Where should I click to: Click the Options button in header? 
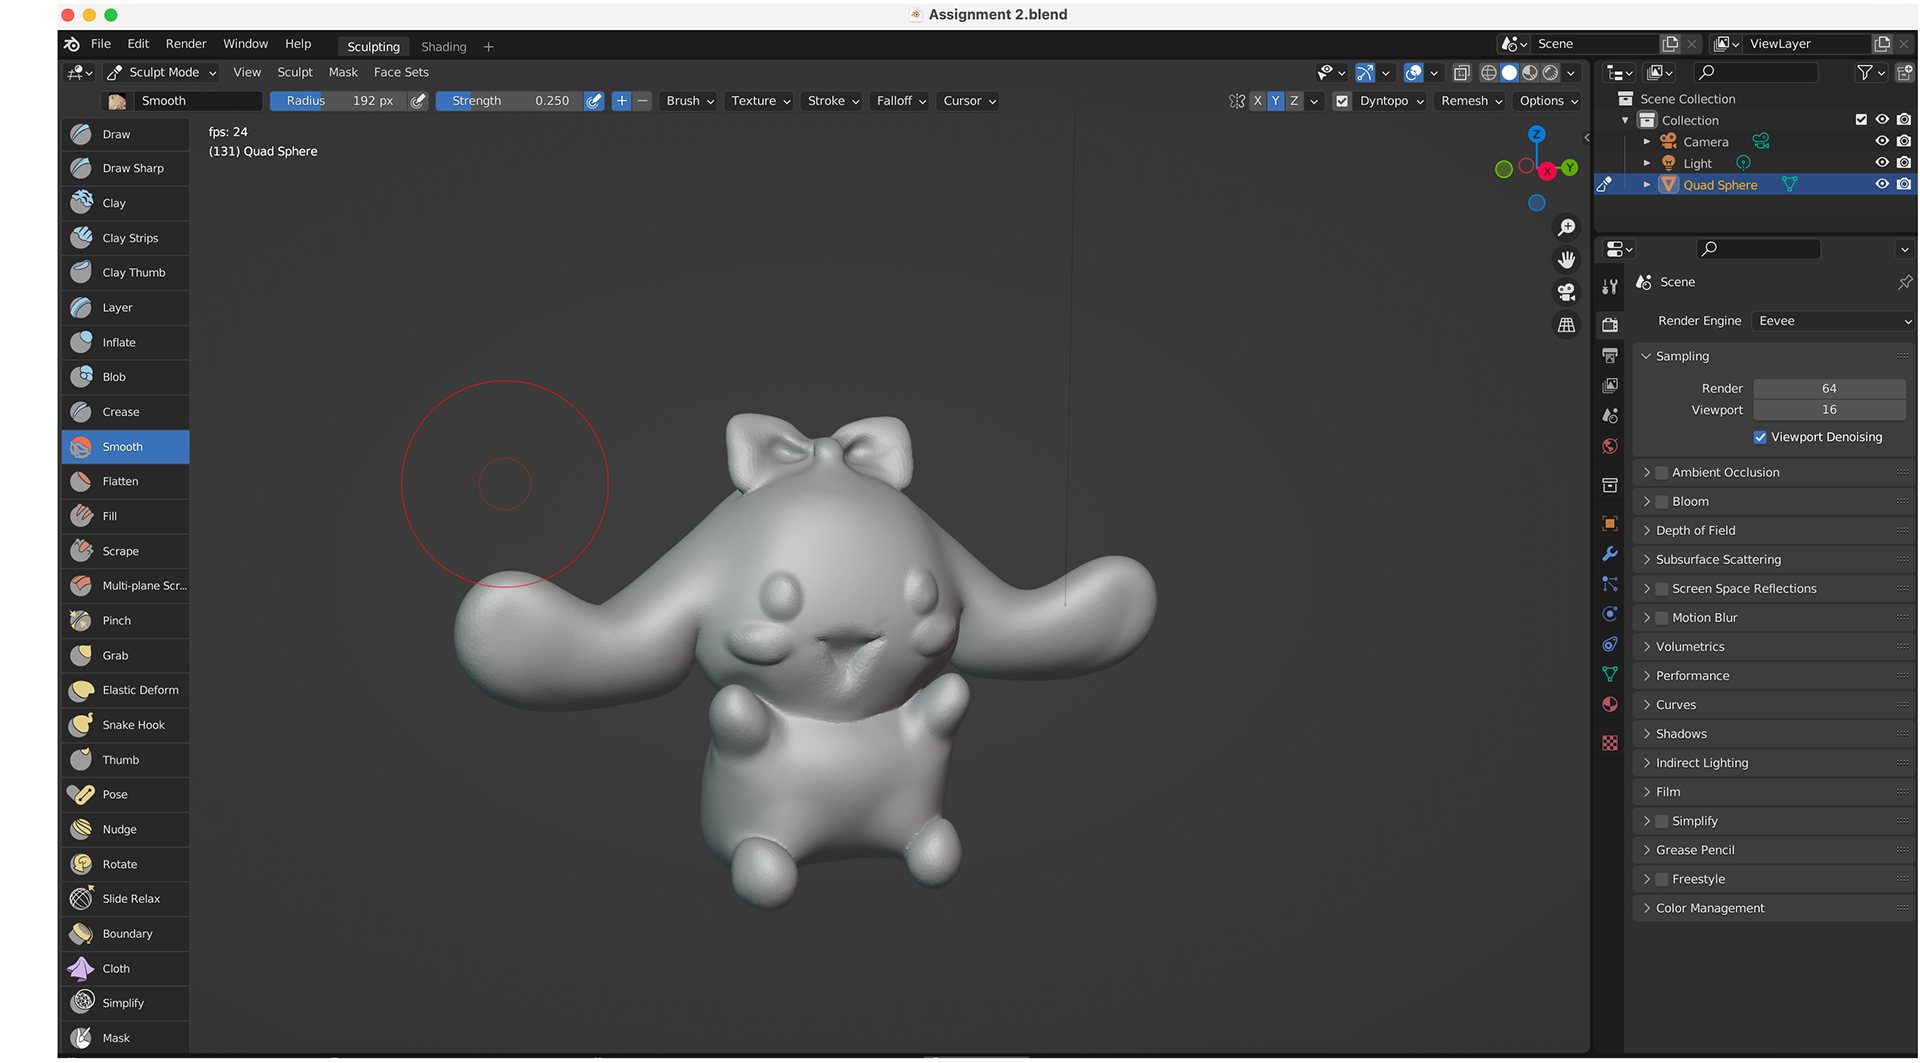(x=1548, y=101)
